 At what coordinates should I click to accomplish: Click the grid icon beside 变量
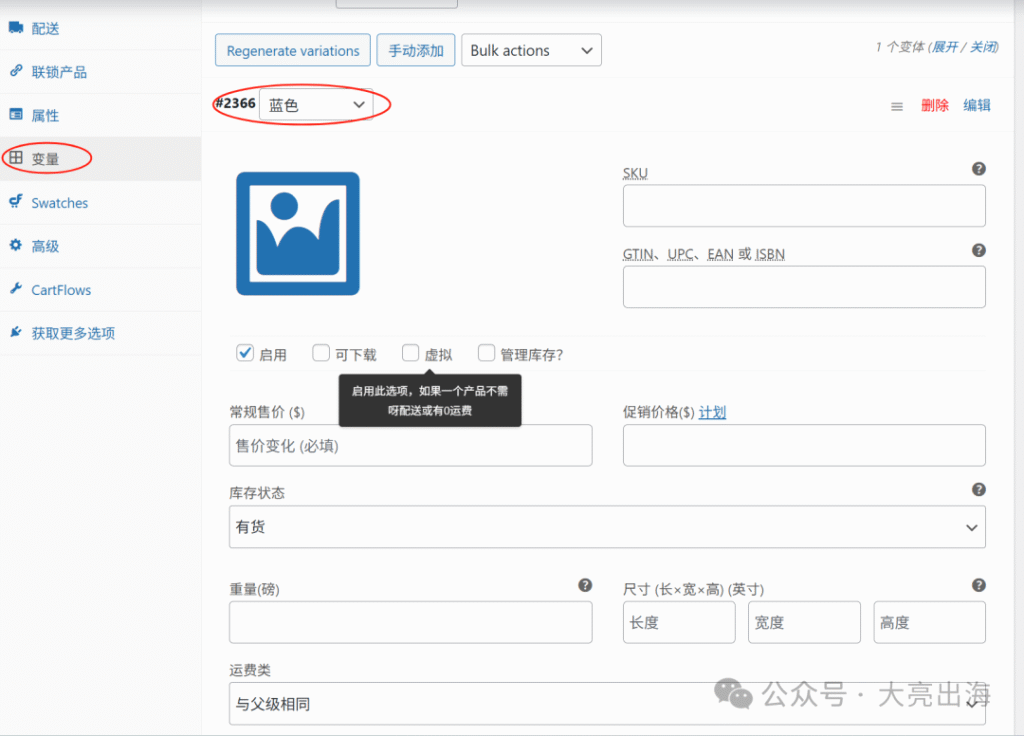tap(16, 157)
